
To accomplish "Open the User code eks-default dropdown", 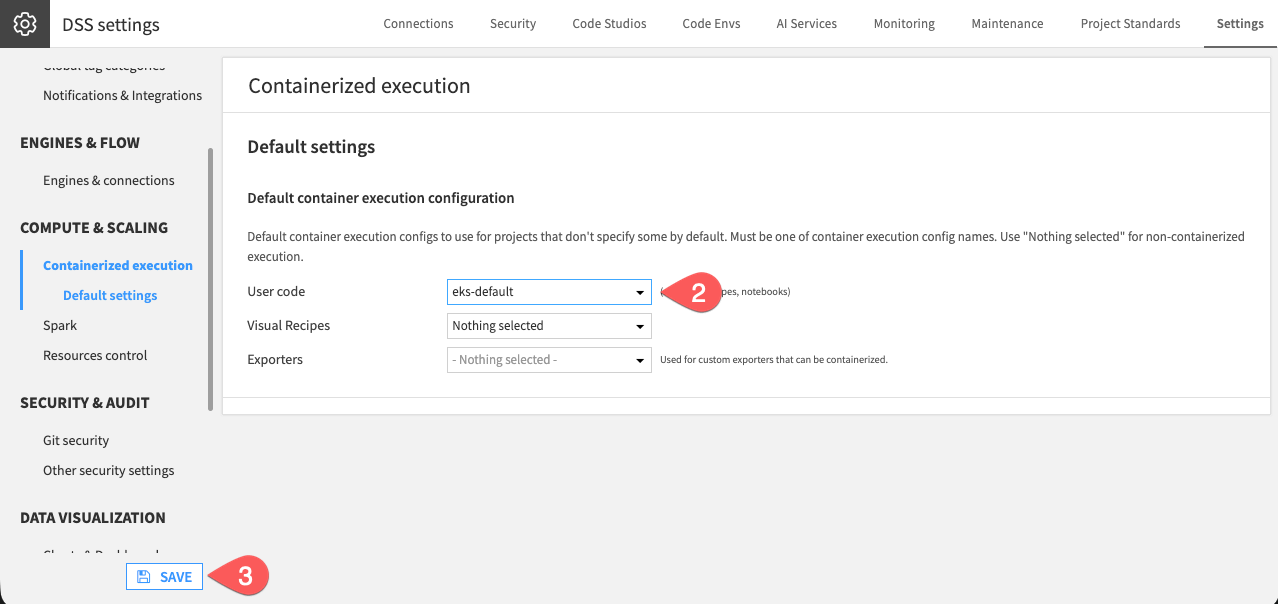I will [x=549, y=292].
